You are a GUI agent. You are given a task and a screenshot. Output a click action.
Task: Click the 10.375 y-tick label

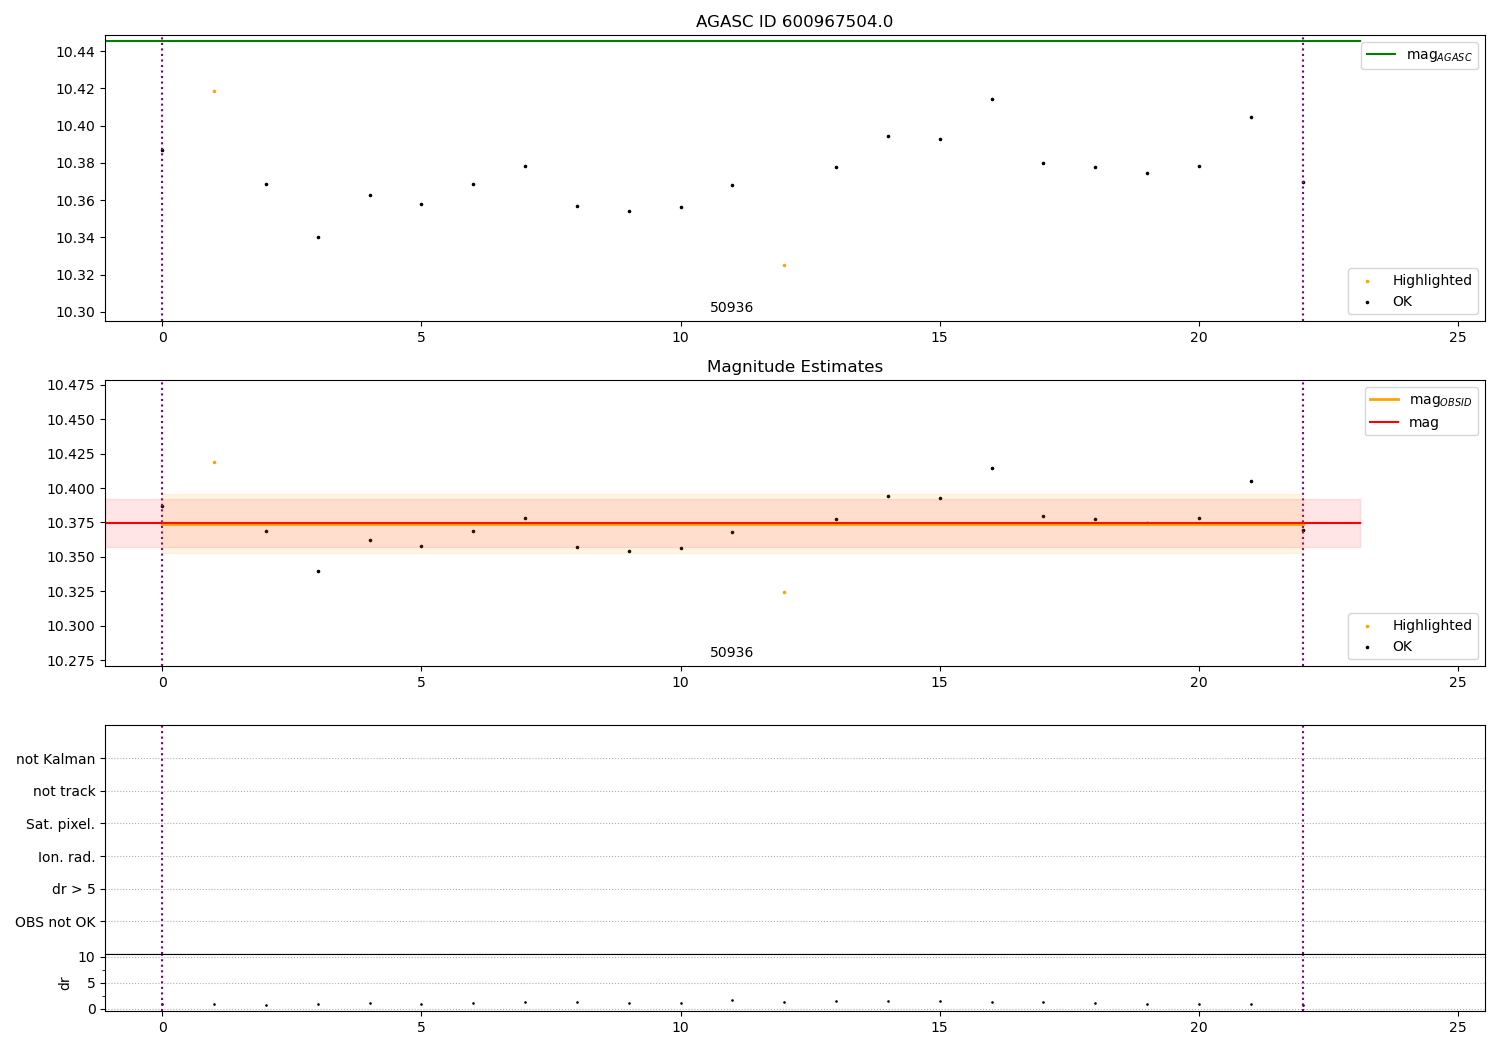pyautogui.click(x=71, y=523)
